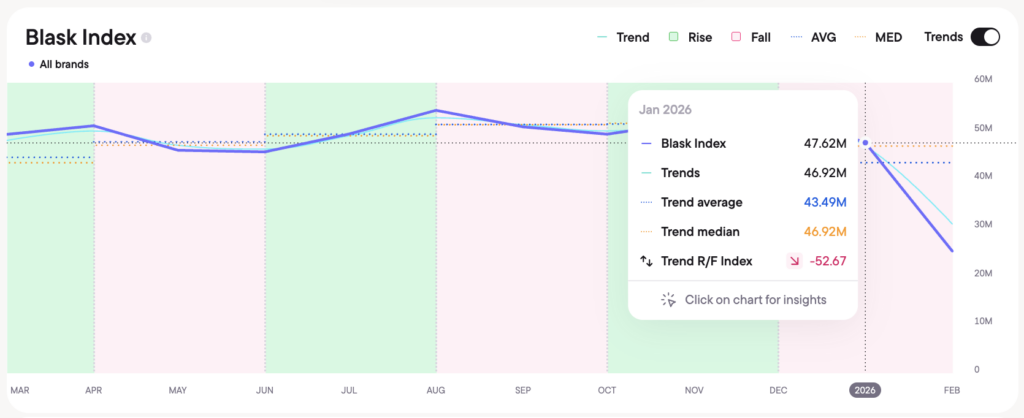Click the APR label on the x-axis

click(x=94, y=390)
